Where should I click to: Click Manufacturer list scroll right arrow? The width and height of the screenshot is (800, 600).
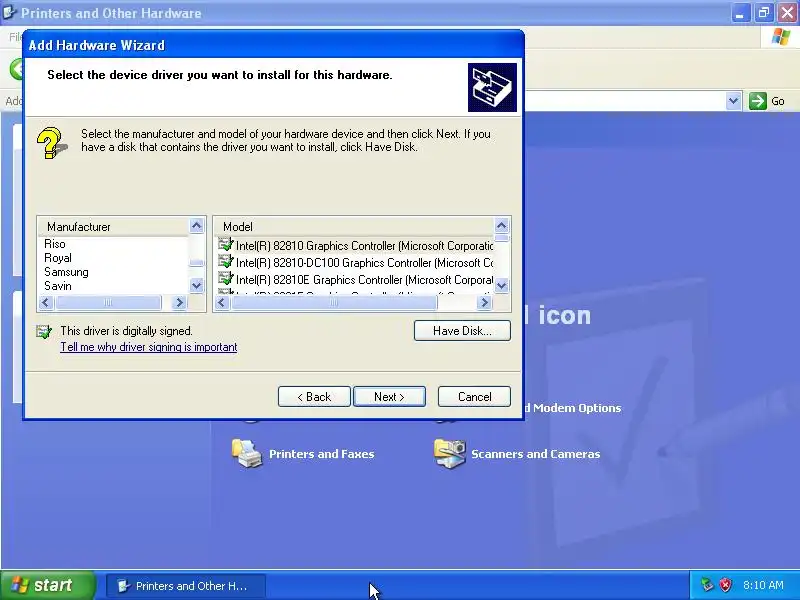pos(179,303)
